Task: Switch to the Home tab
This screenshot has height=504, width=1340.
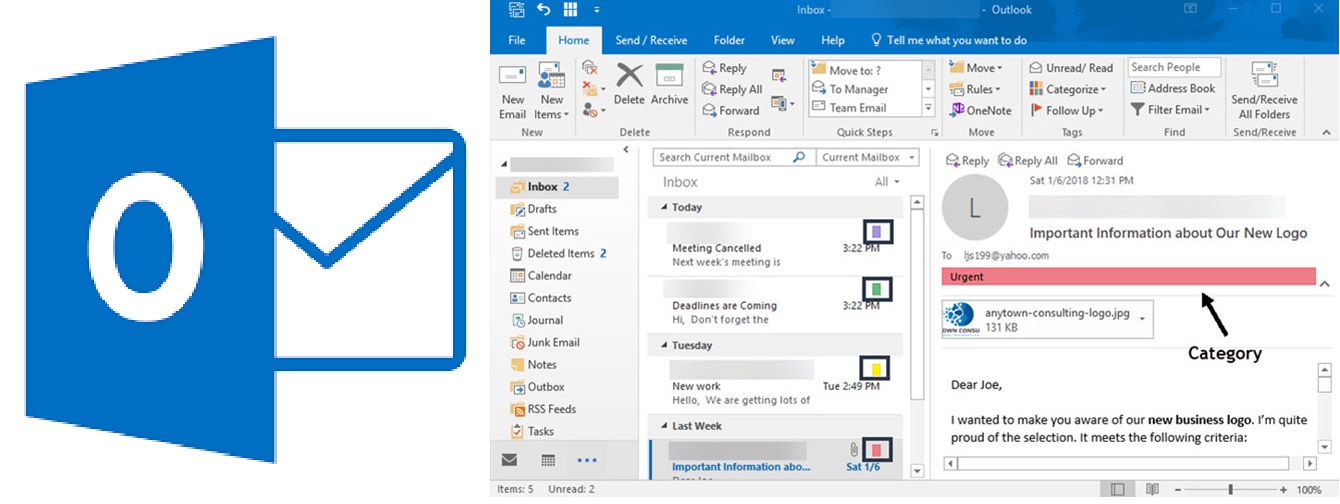Action: (574, 40)
